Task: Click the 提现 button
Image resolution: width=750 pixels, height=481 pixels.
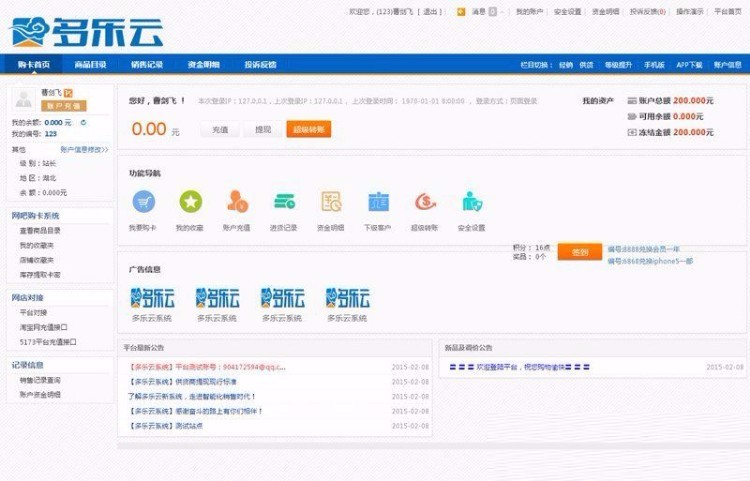Action: click(263, 130)
